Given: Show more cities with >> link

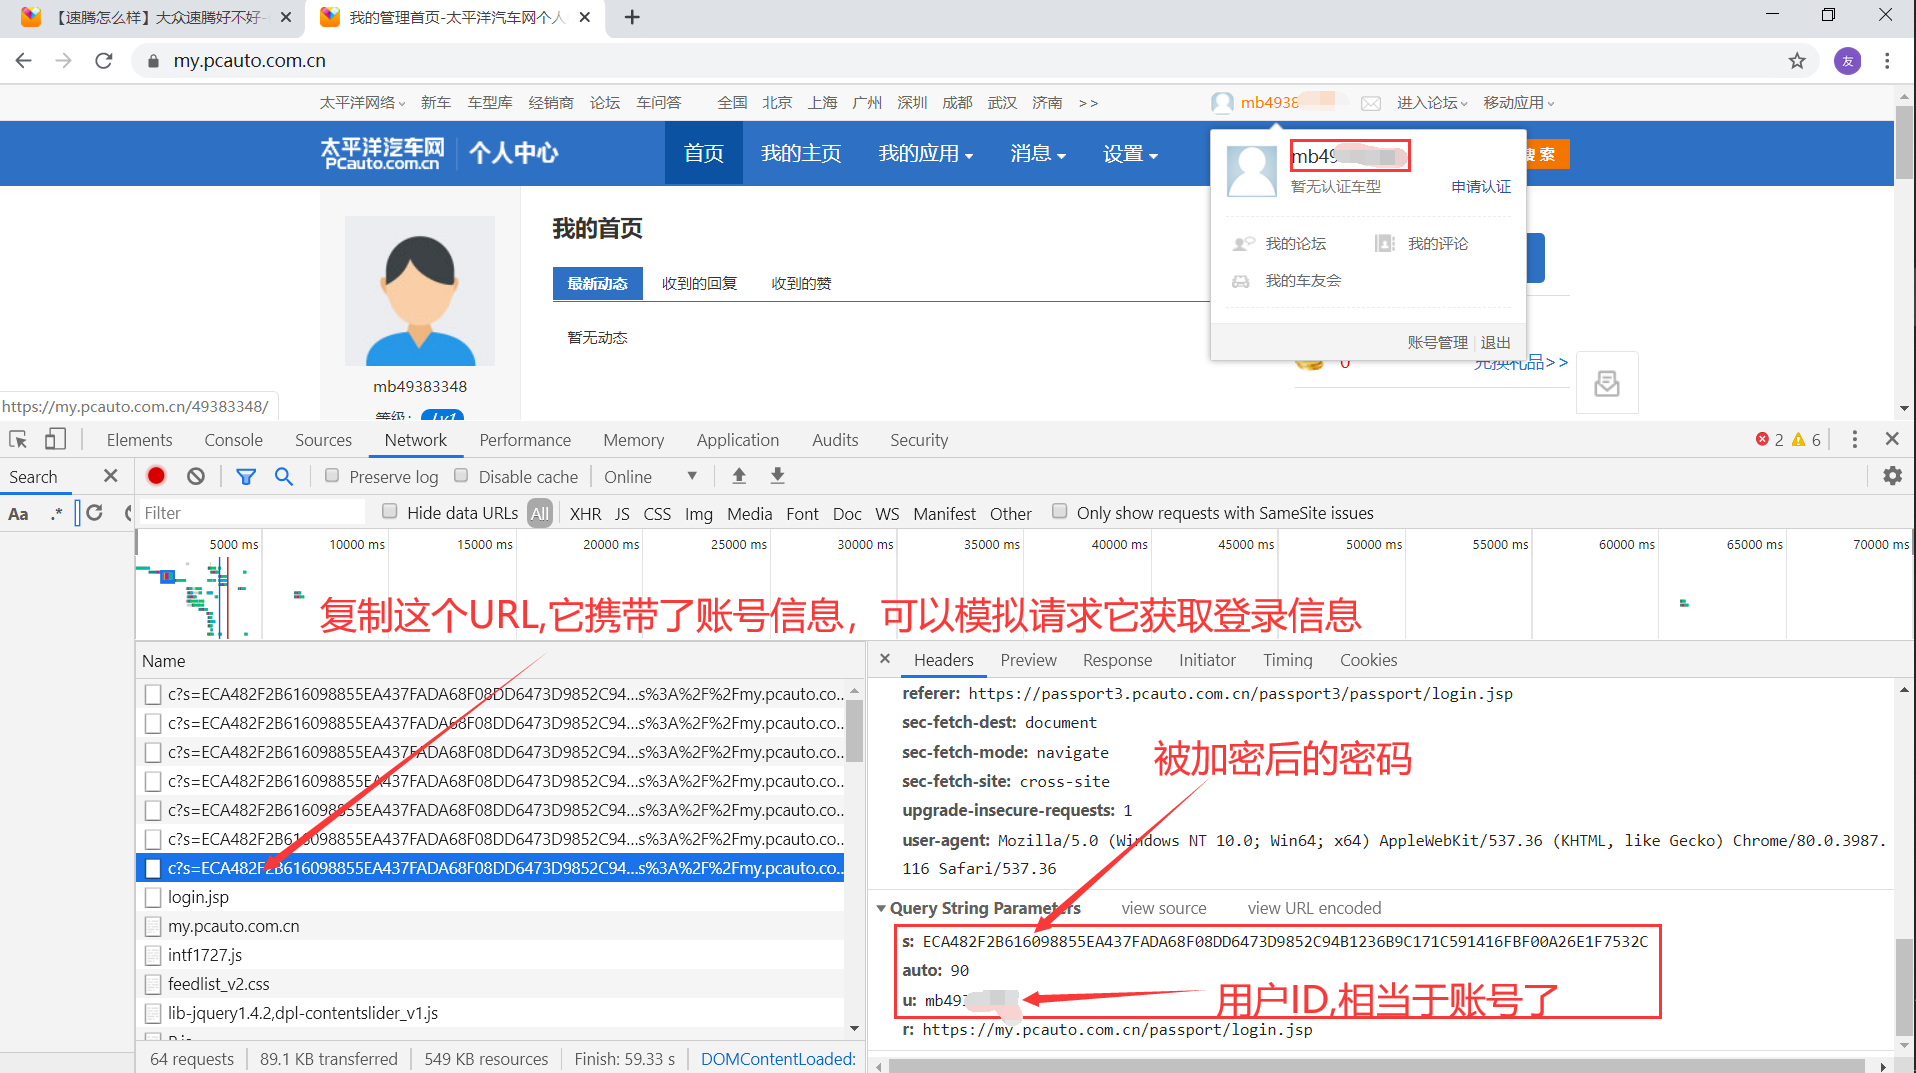Looking at the screenshot, I should (x=1088, y=103).
